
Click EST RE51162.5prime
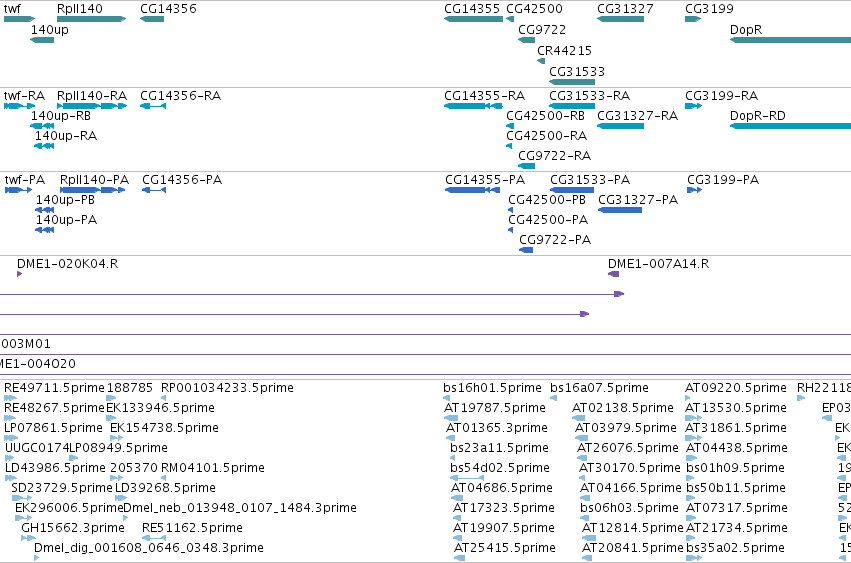(x=192, y=528)
